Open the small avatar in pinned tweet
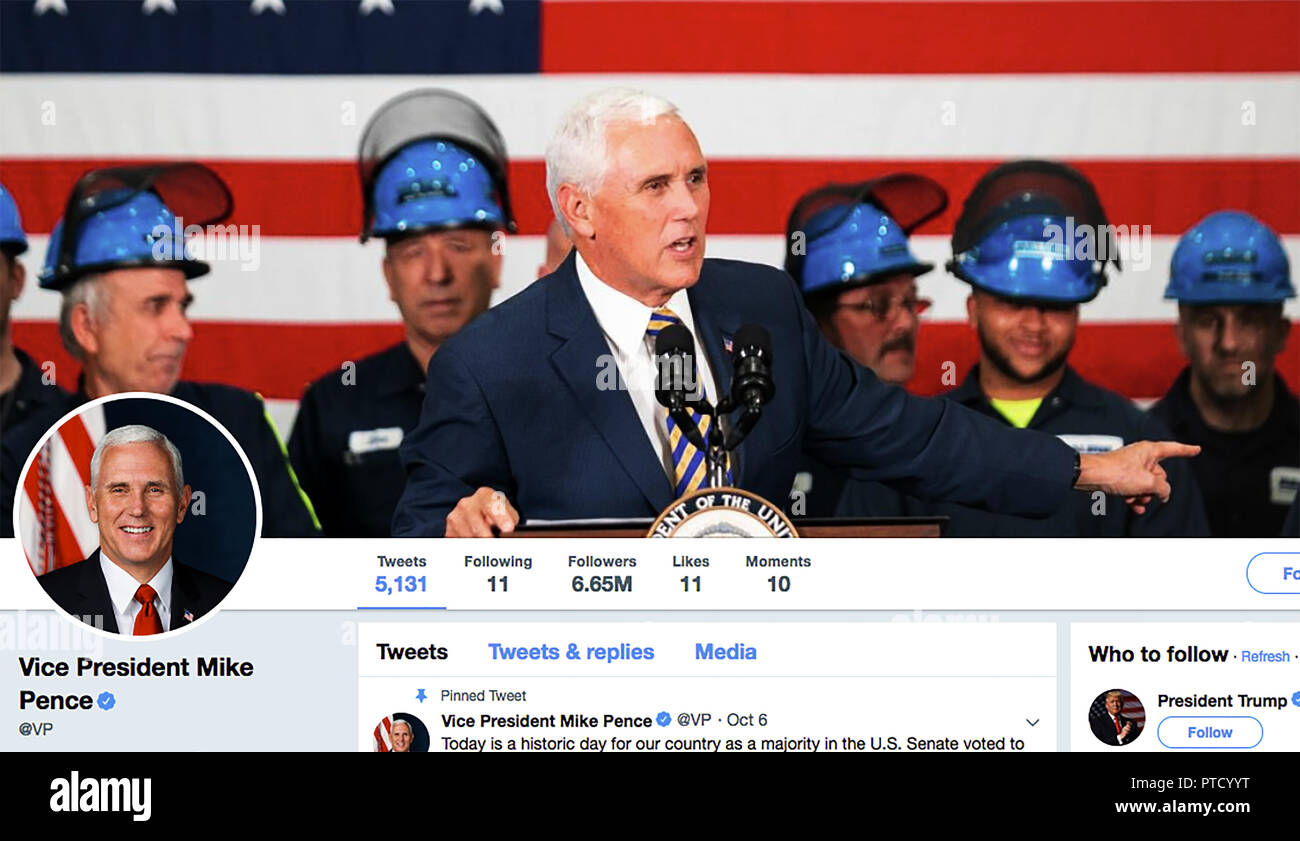 click(x=401, y=732)
